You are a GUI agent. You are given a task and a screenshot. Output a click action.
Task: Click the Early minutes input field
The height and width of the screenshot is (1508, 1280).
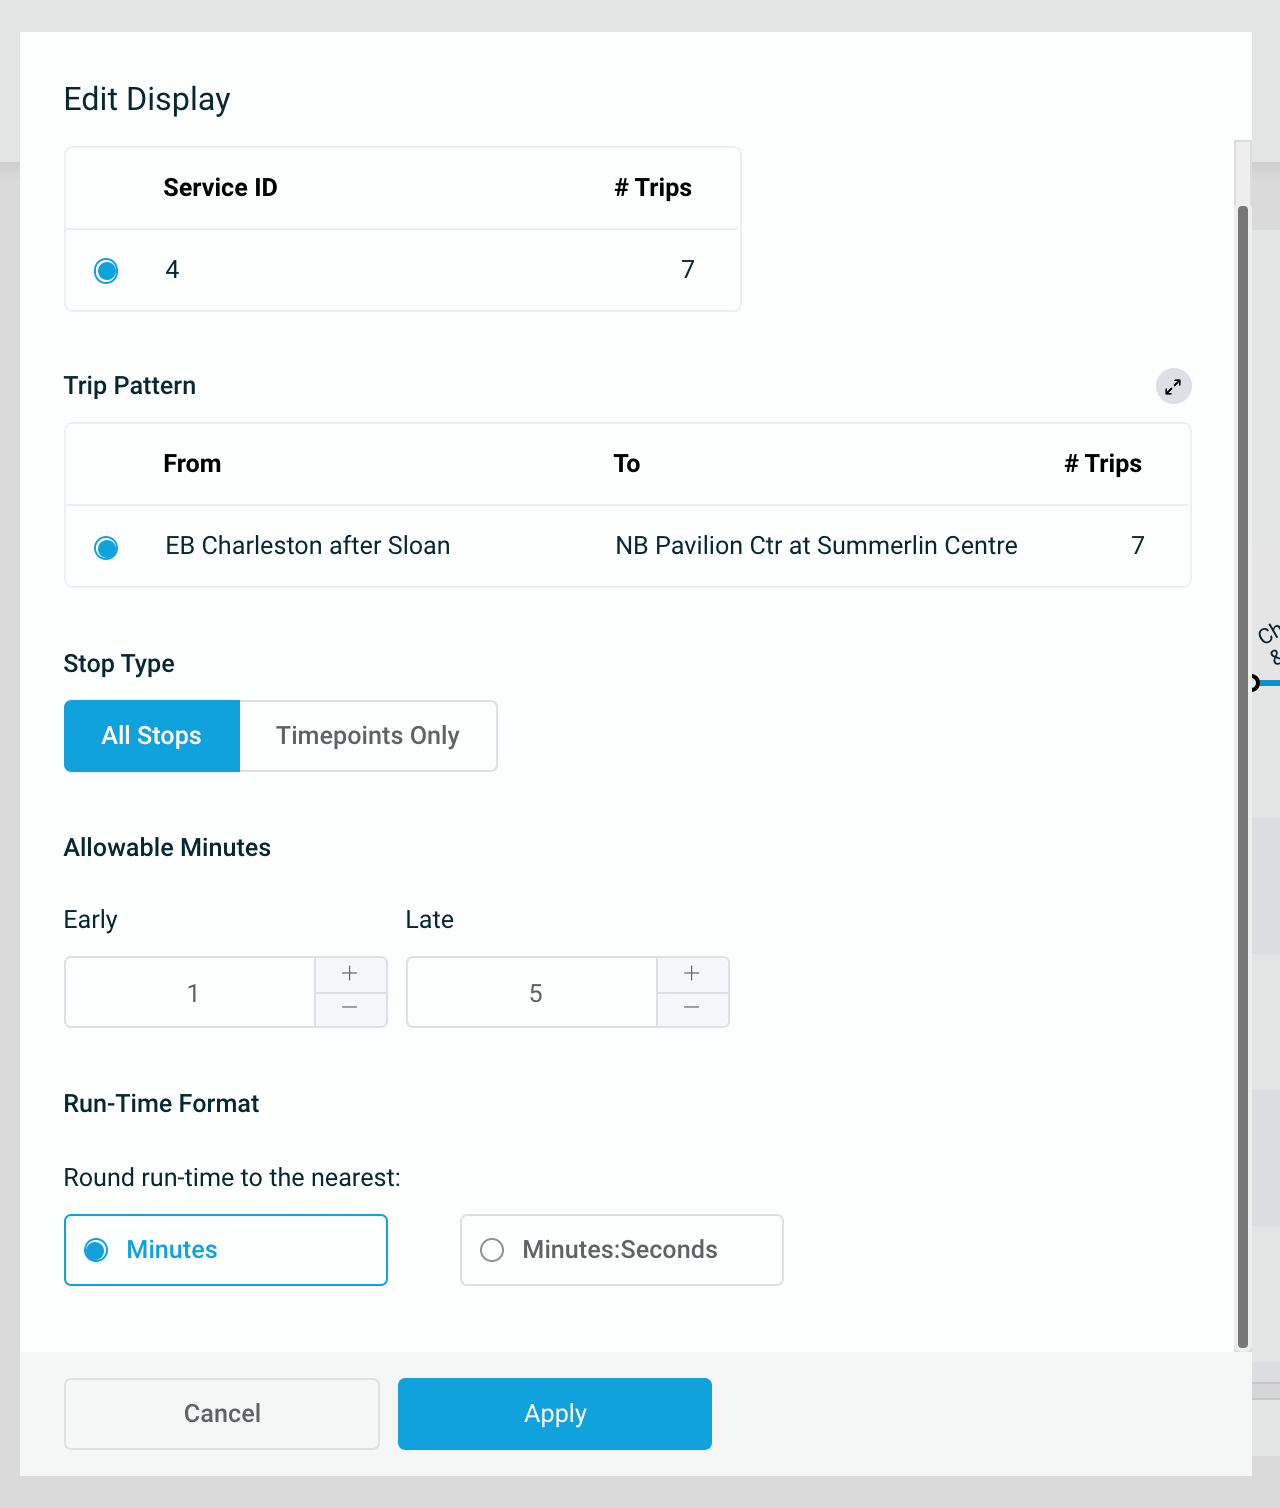tap(191, 993)
